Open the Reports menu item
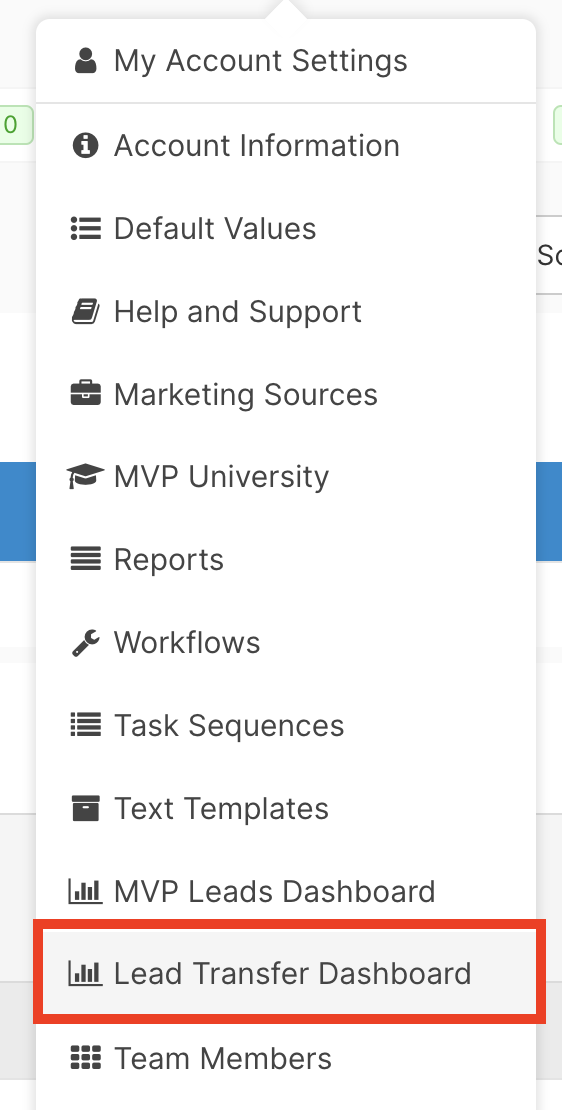This screenshot has height=1110, width=562. click(x=286, y=560)
